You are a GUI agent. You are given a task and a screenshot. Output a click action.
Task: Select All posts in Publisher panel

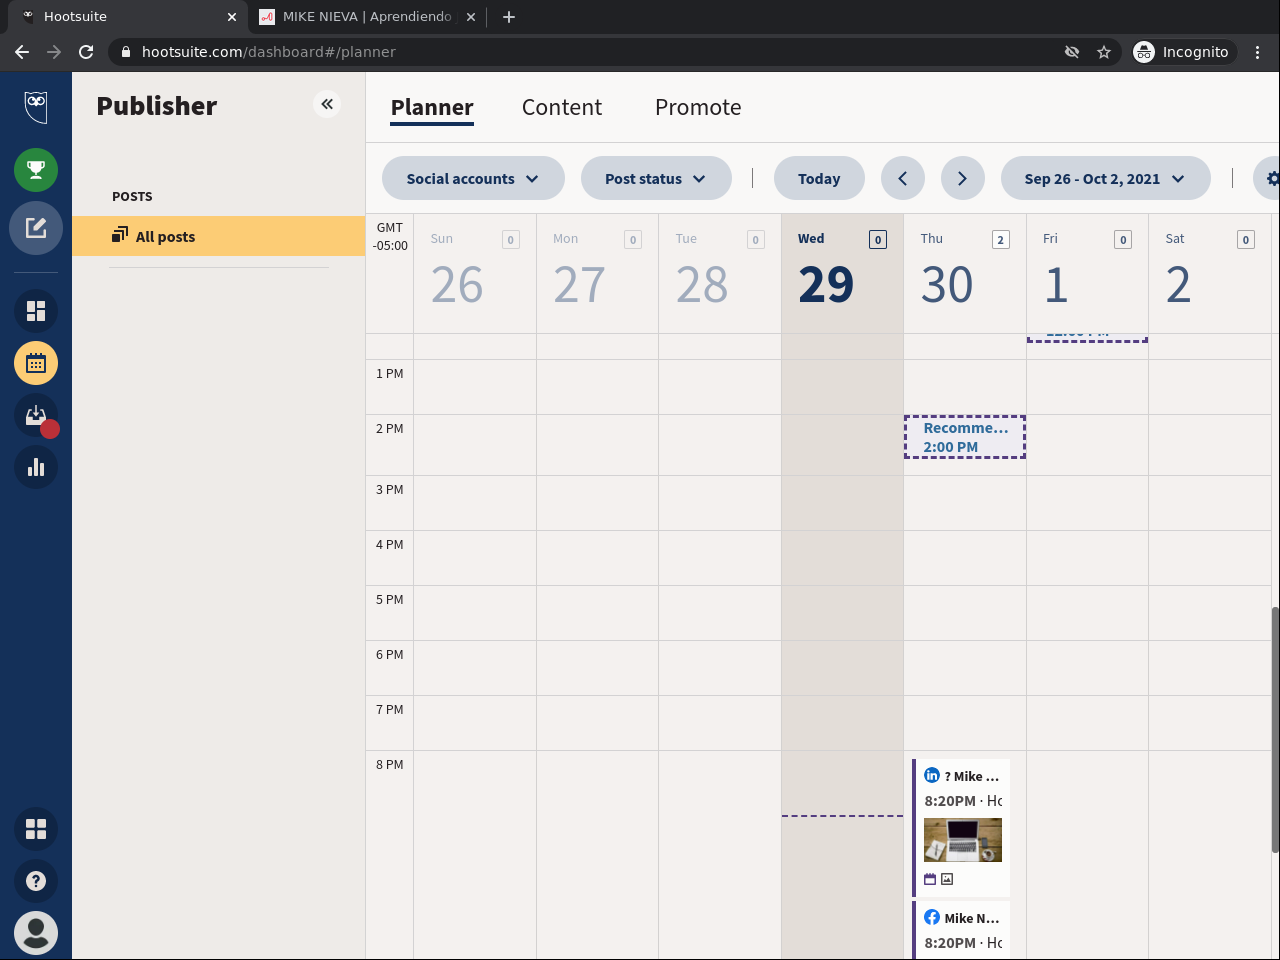[x=218, y=236]
